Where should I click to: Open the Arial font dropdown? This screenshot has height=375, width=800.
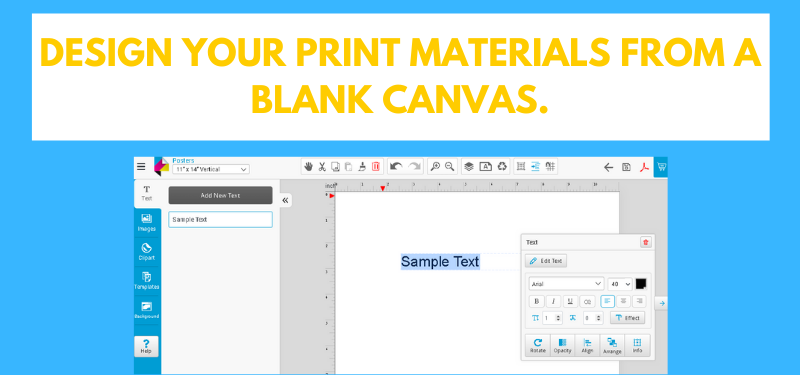(x=566, y=284)
